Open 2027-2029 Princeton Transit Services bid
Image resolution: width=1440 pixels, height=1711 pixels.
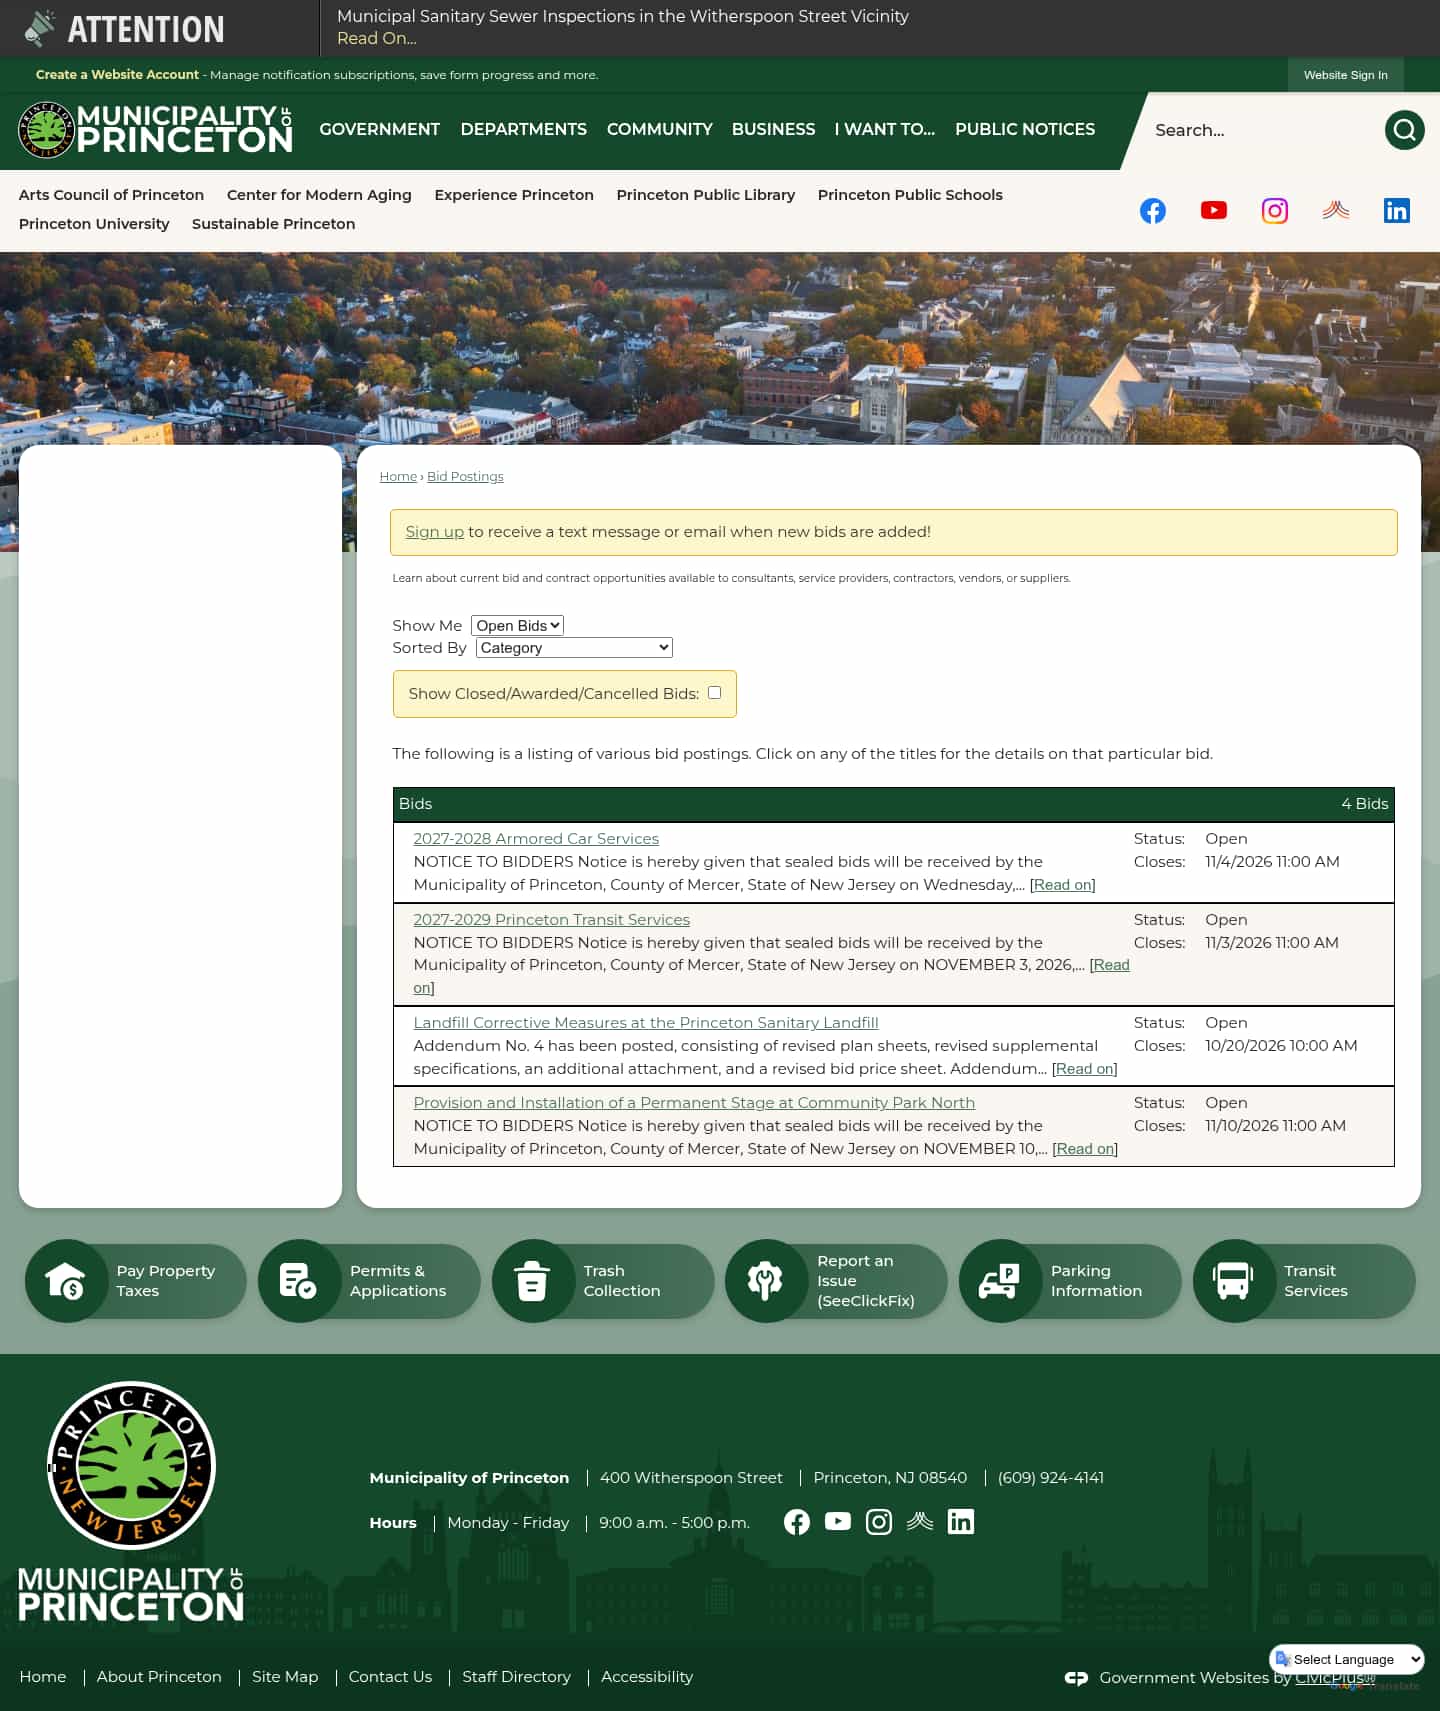tap(552, 920)
